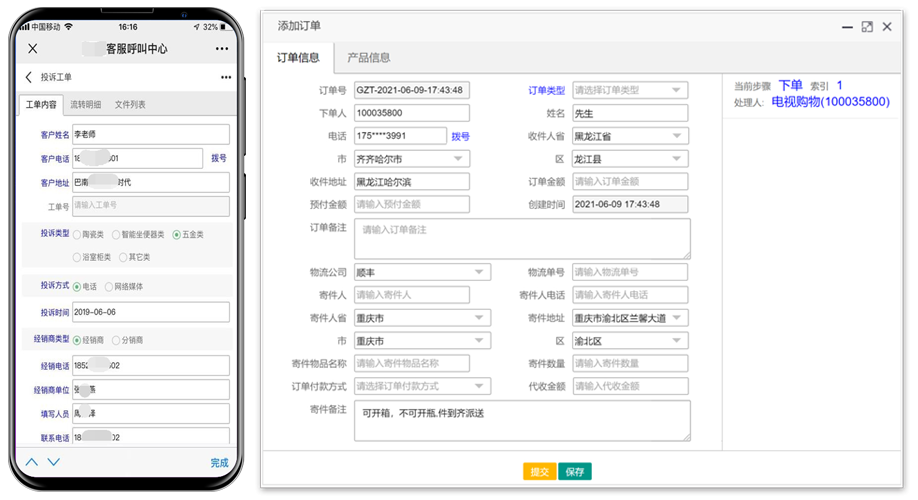Viewport: 918px width, 500px height.
Task: Click the 拨号 link next to order phone
Action: pyautogui.click(x=460, y=136)
